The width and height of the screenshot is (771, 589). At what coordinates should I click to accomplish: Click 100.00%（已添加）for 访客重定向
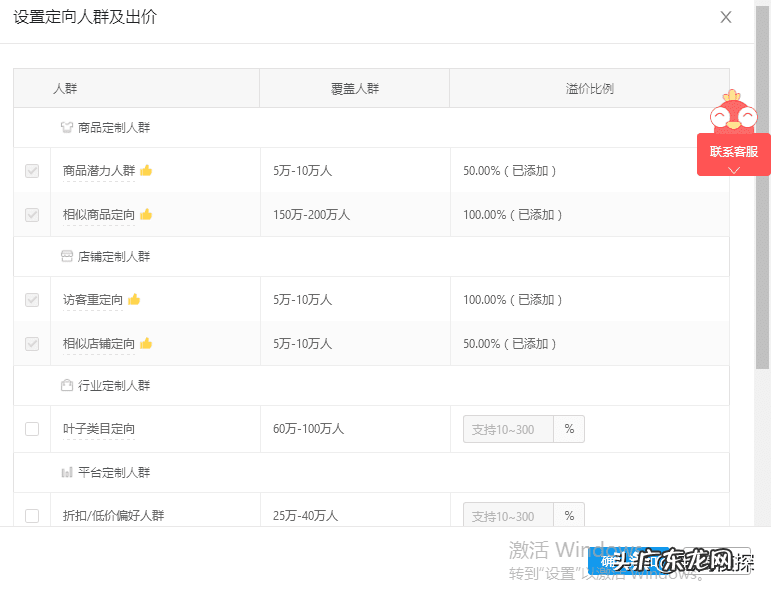(x=512, y=299)
